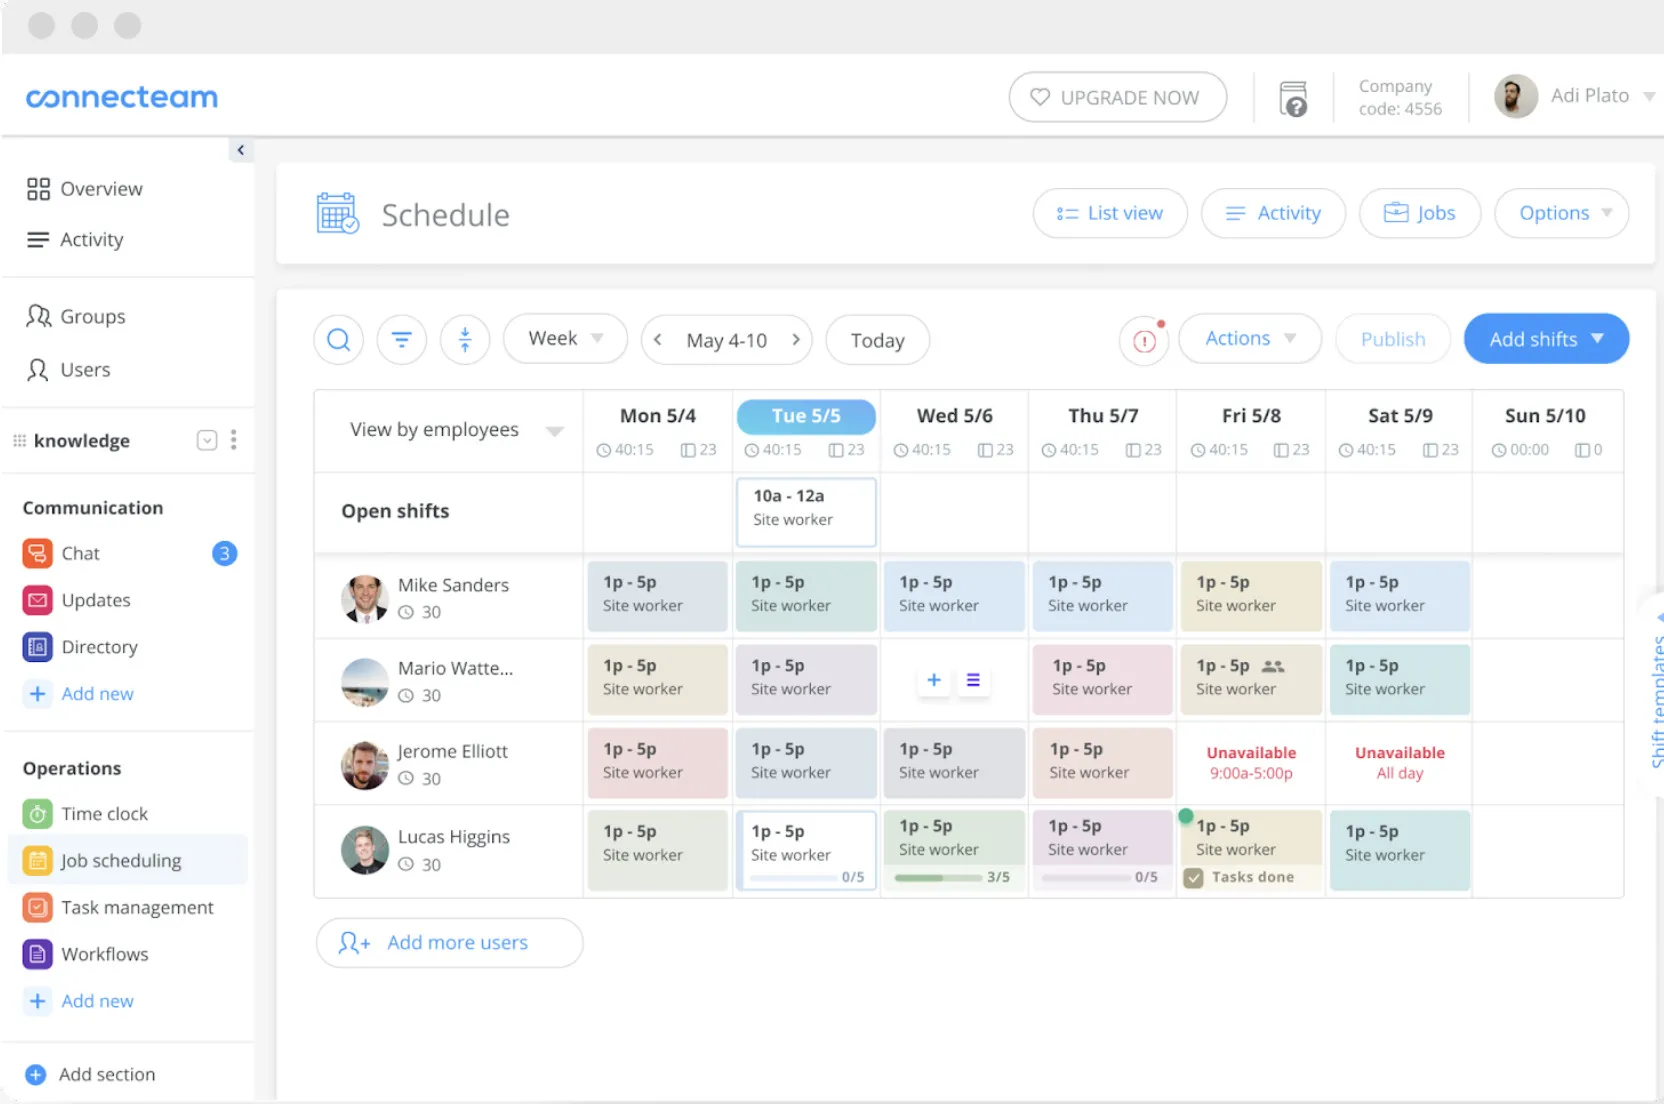Open Chat from the sidebar
The width and height of the screenshot is (1664, 1104).
tap(79, 553)
